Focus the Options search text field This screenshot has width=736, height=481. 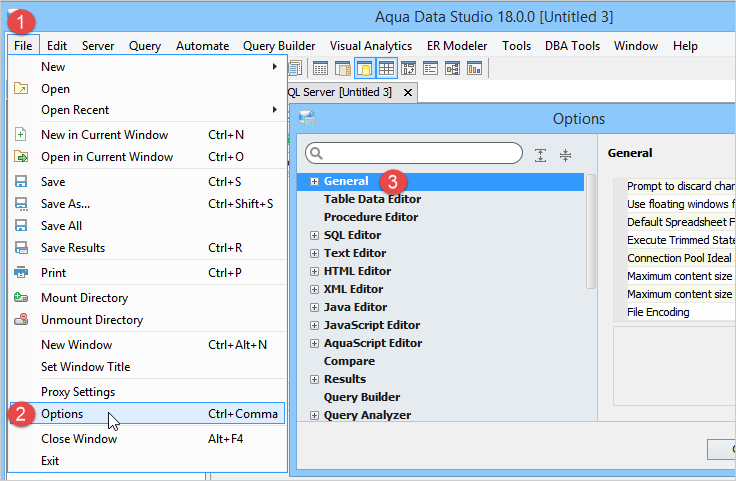point(420,153)
